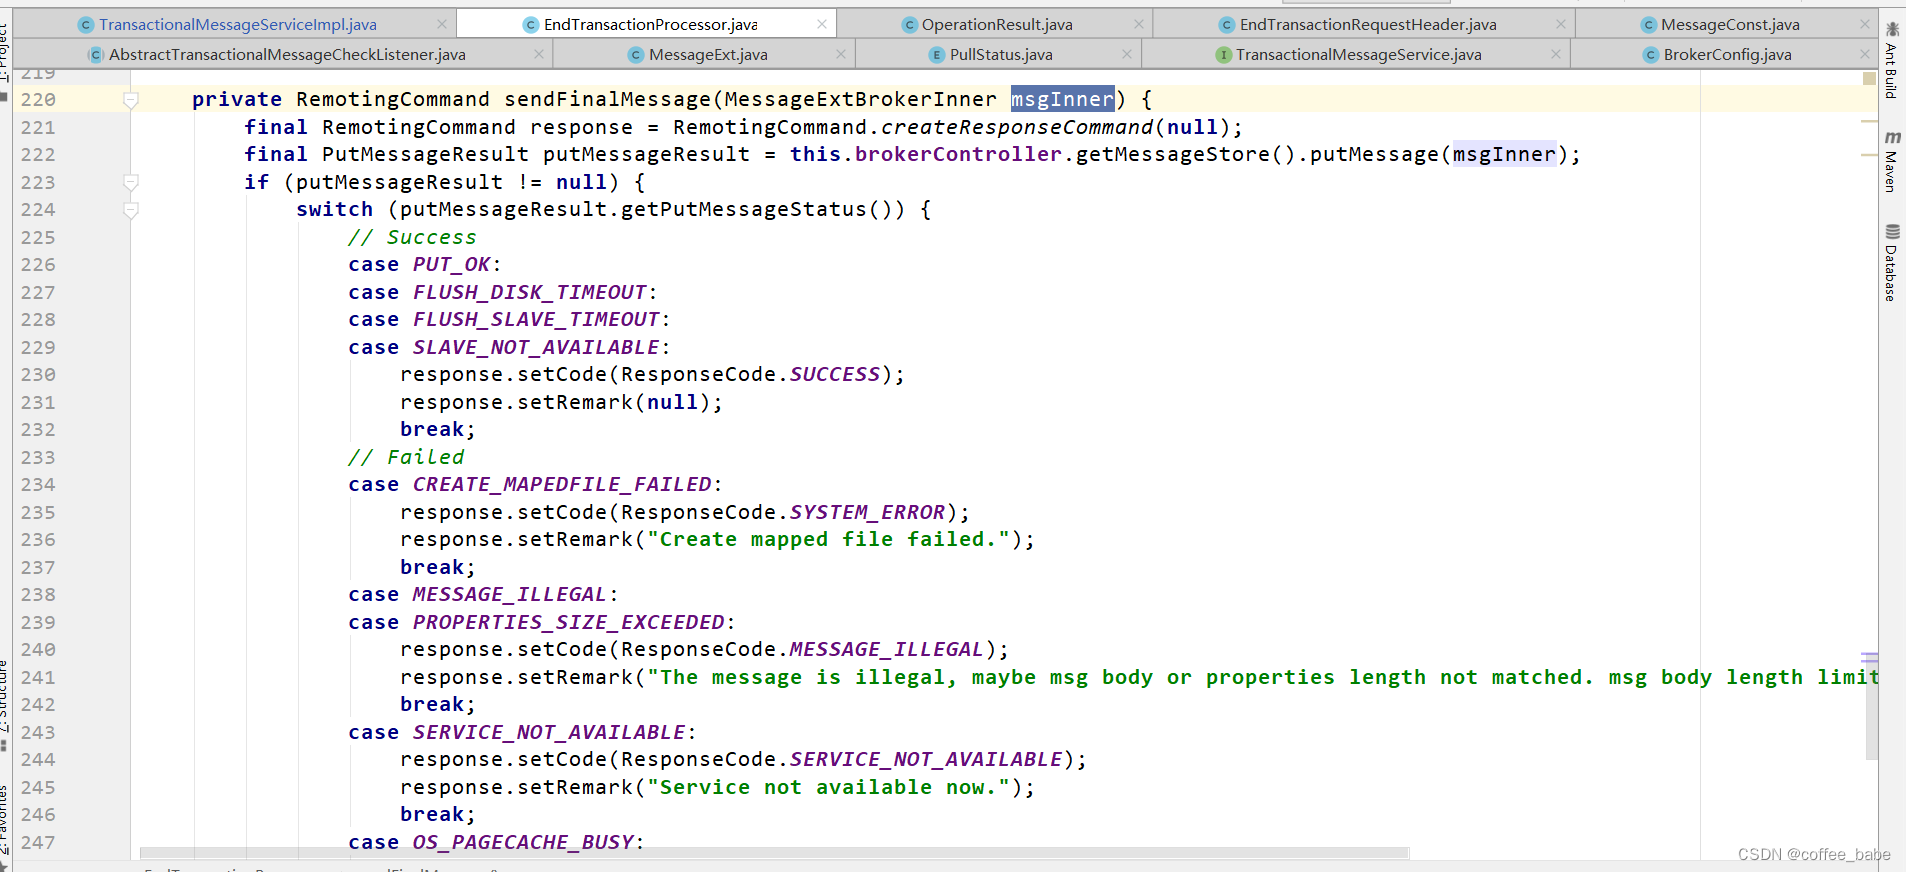Close AbstractTransactionalMessageCheckListener.java tab
This screenshot has height=872, width=1906.
click(539, 54)
